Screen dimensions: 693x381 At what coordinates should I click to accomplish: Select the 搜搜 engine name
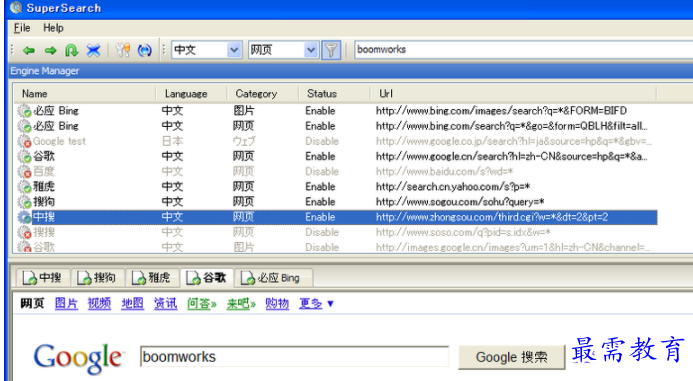point(44,232)
